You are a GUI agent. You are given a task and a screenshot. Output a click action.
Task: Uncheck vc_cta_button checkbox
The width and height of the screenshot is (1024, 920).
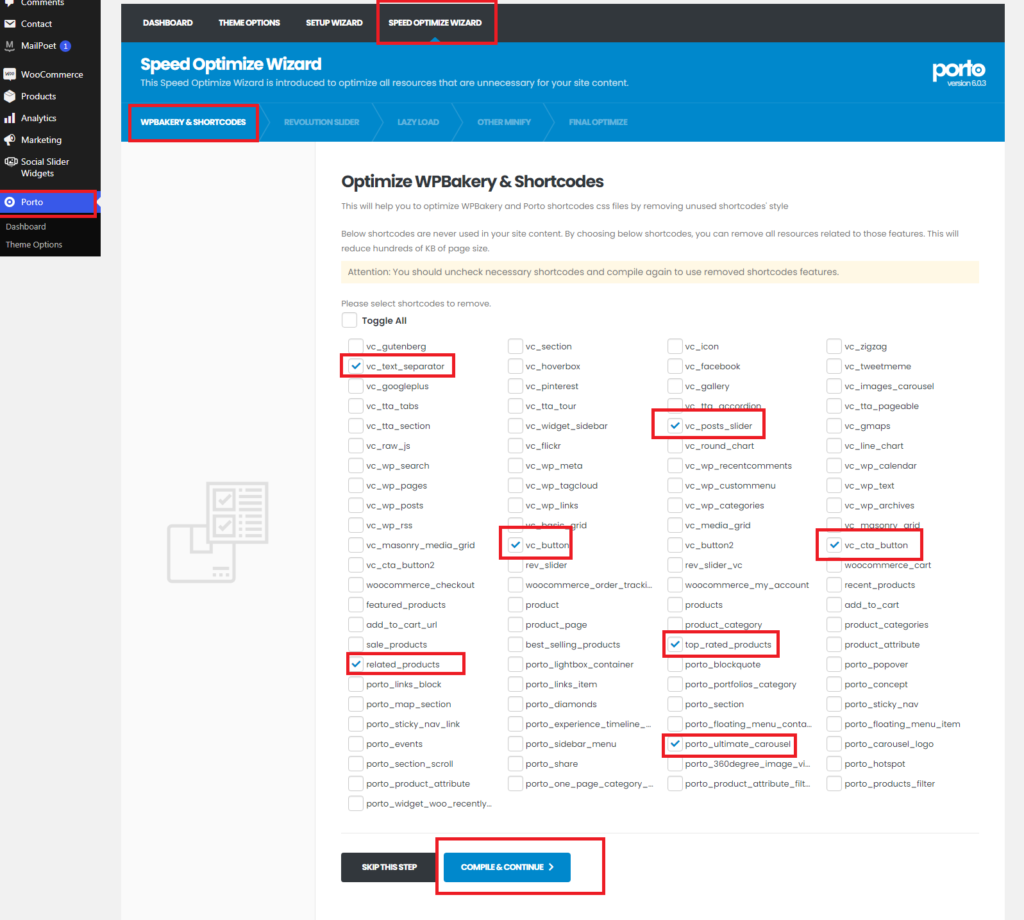pyautogui.click(x=834, y=545)
